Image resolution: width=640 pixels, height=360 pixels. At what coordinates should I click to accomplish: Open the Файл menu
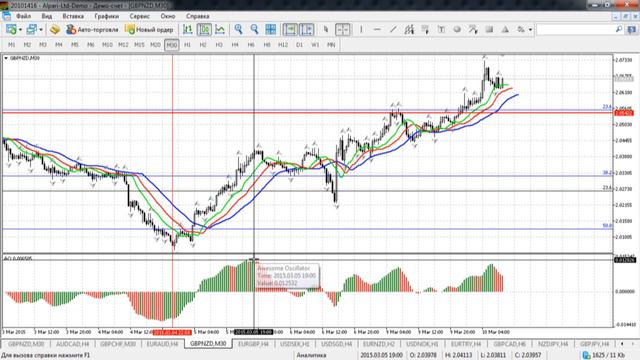(23, 16)
